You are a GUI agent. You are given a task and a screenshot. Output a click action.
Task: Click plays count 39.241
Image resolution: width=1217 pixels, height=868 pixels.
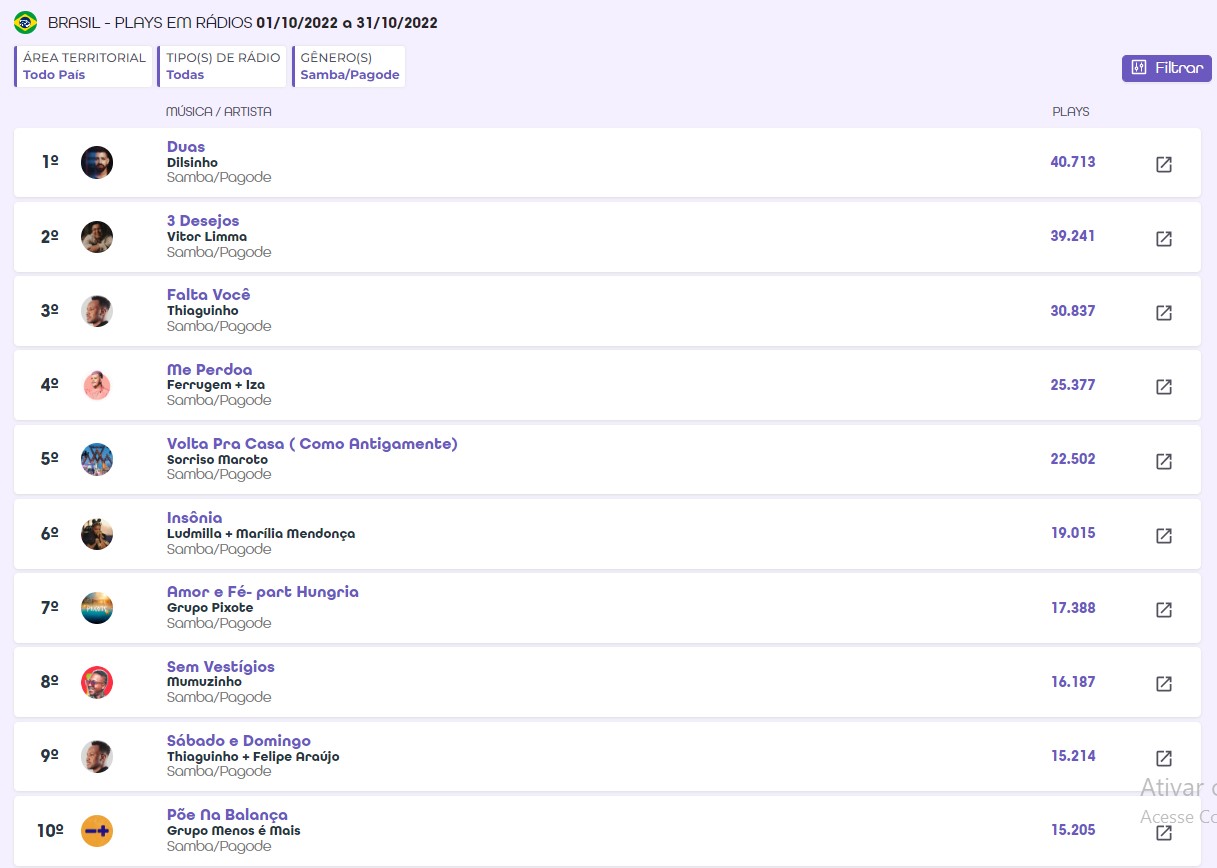coord(1073,236)
